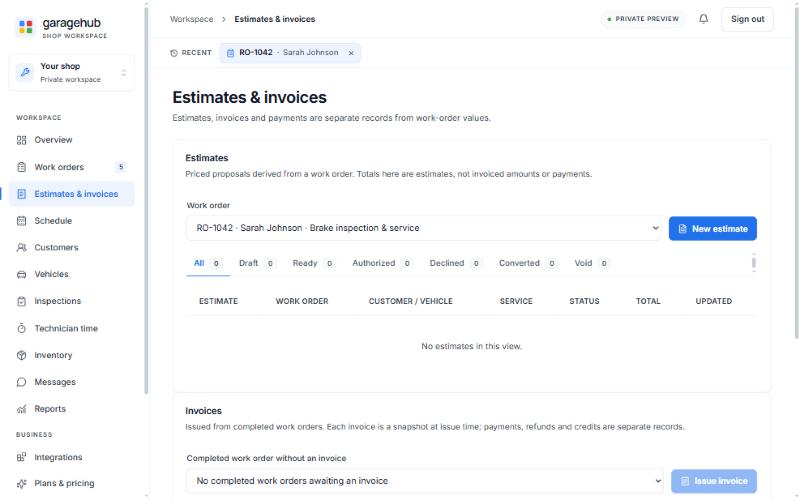Open the Work order dropdown
Screen dimensions: 800x500
[x=423, y=228]
